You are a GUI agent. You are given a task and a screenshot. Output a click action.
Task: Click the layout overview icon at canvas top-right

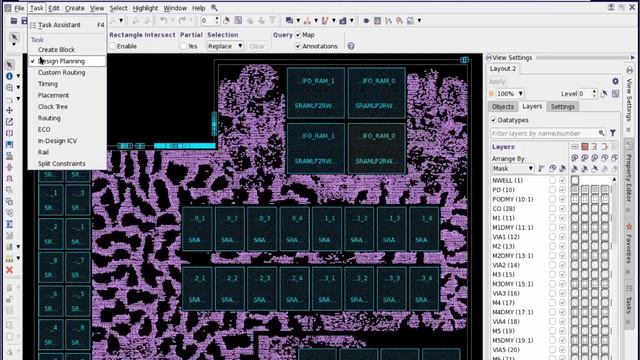(464, 60)
